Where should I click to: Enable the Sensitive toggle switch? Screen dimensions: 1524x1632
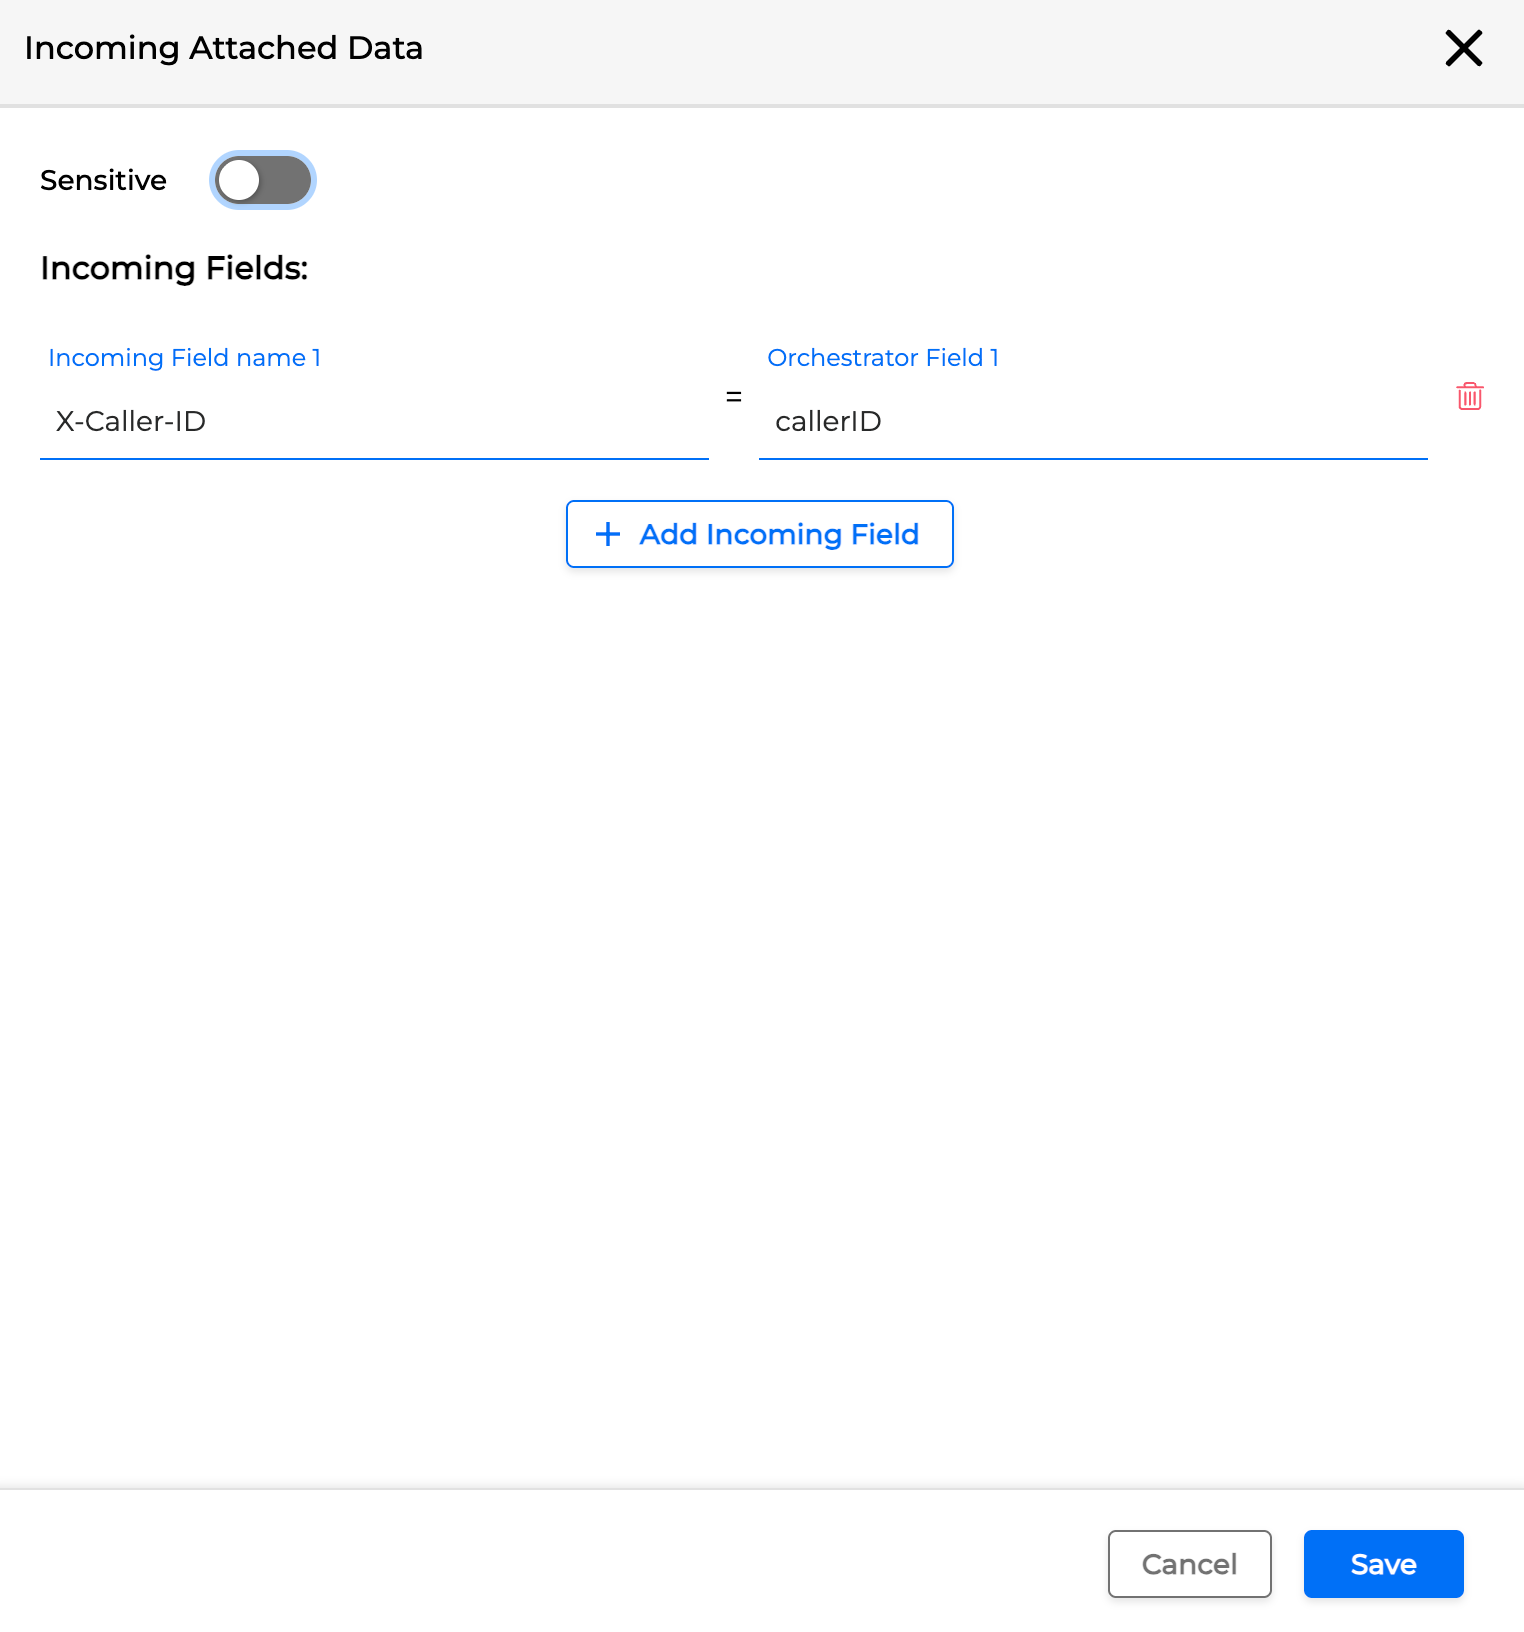[263, 181]
